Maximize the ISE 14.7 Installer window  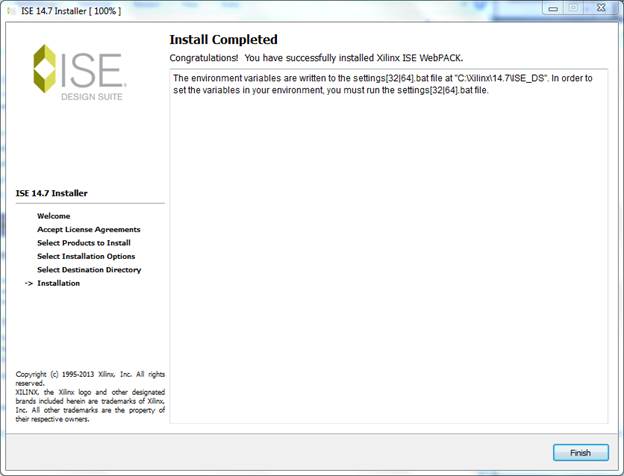(573, 8)
